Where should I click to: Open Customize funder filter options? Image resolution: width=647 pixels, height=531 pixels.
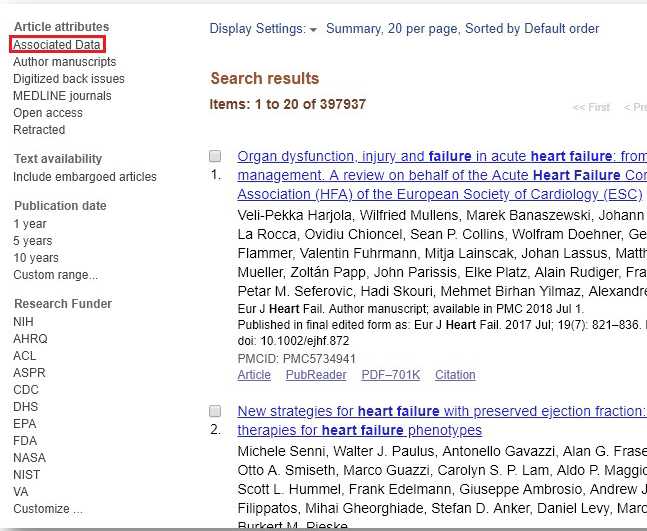pyautogui.click(x=48, y=509)
